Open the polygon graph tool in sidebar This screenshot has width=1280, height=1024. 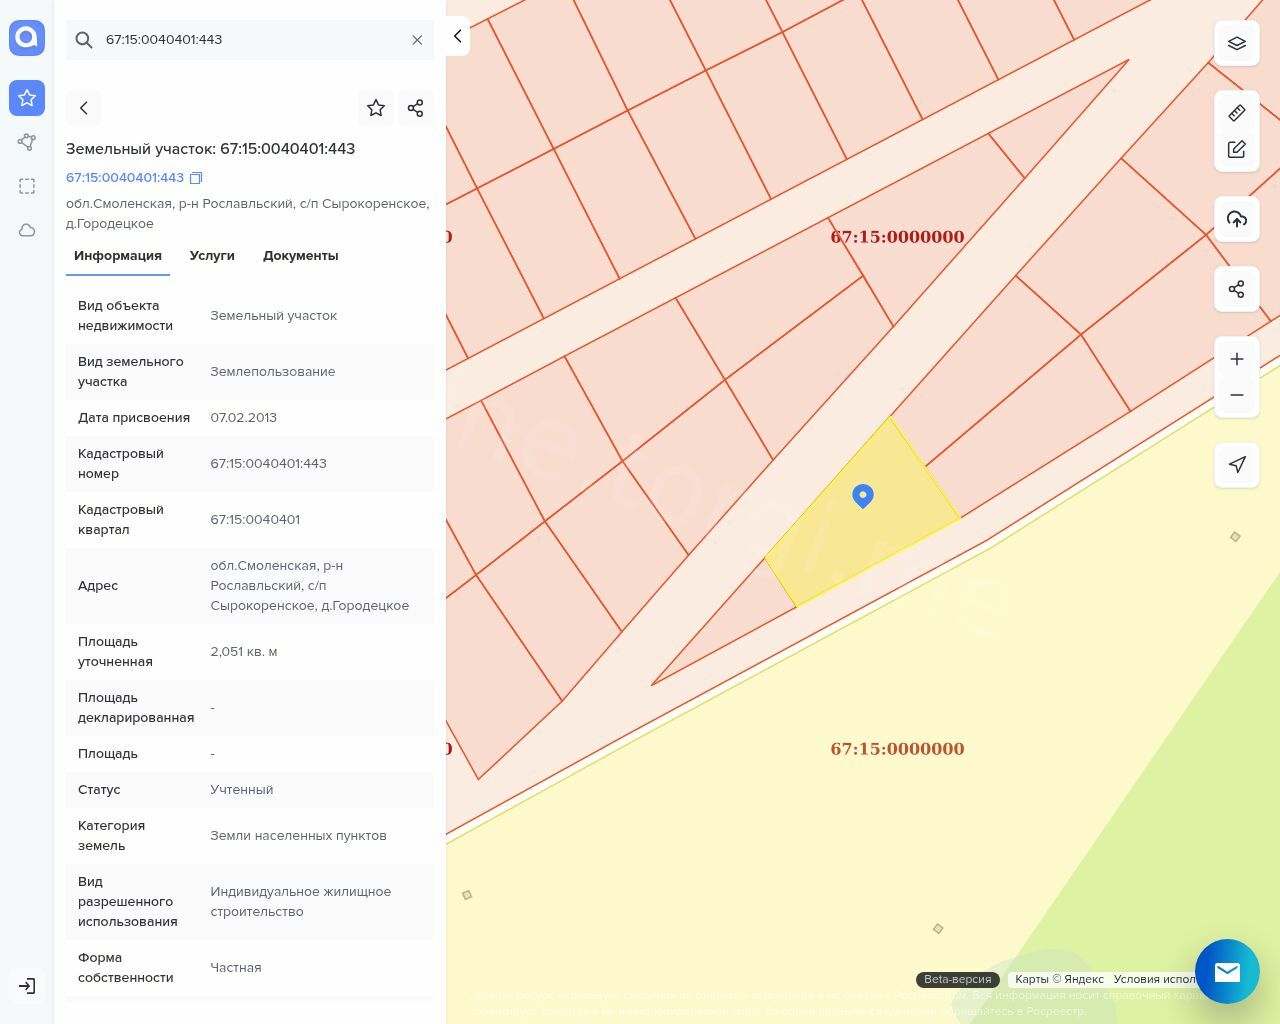pos(27,142)
